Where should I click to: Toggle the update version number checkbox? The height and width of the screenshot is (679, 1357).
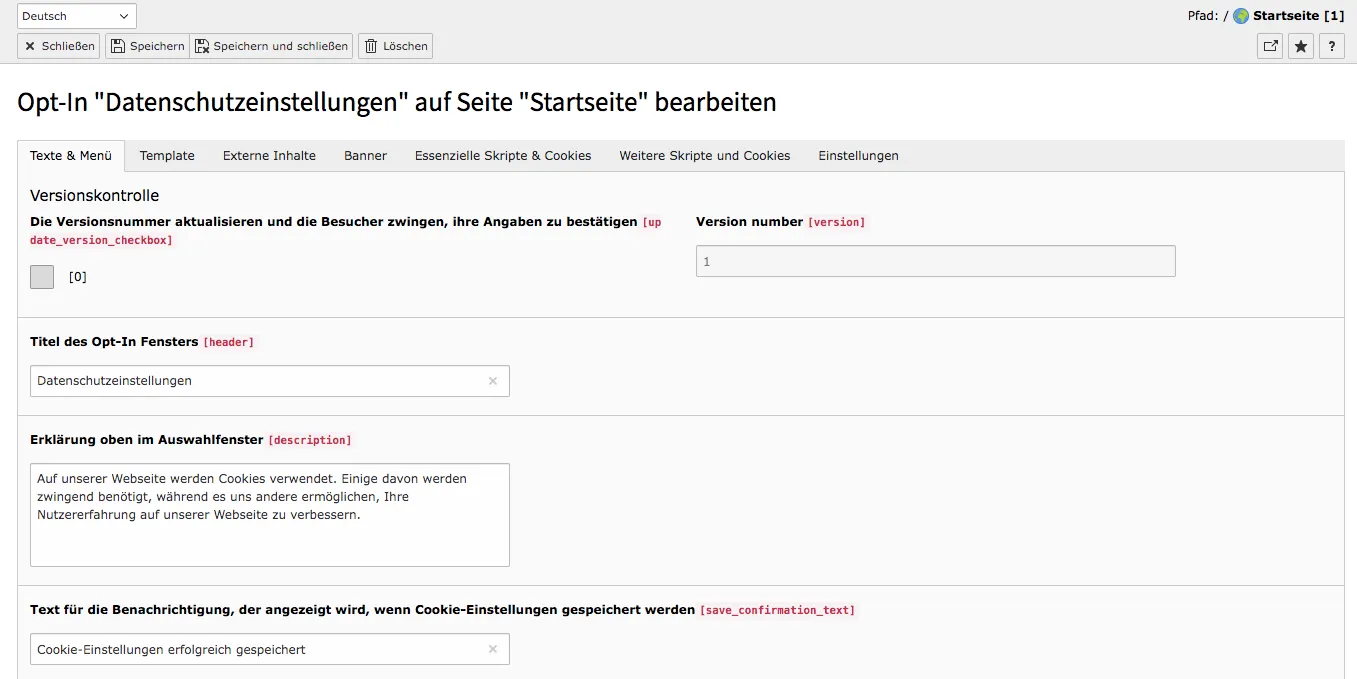pos(42,277)
